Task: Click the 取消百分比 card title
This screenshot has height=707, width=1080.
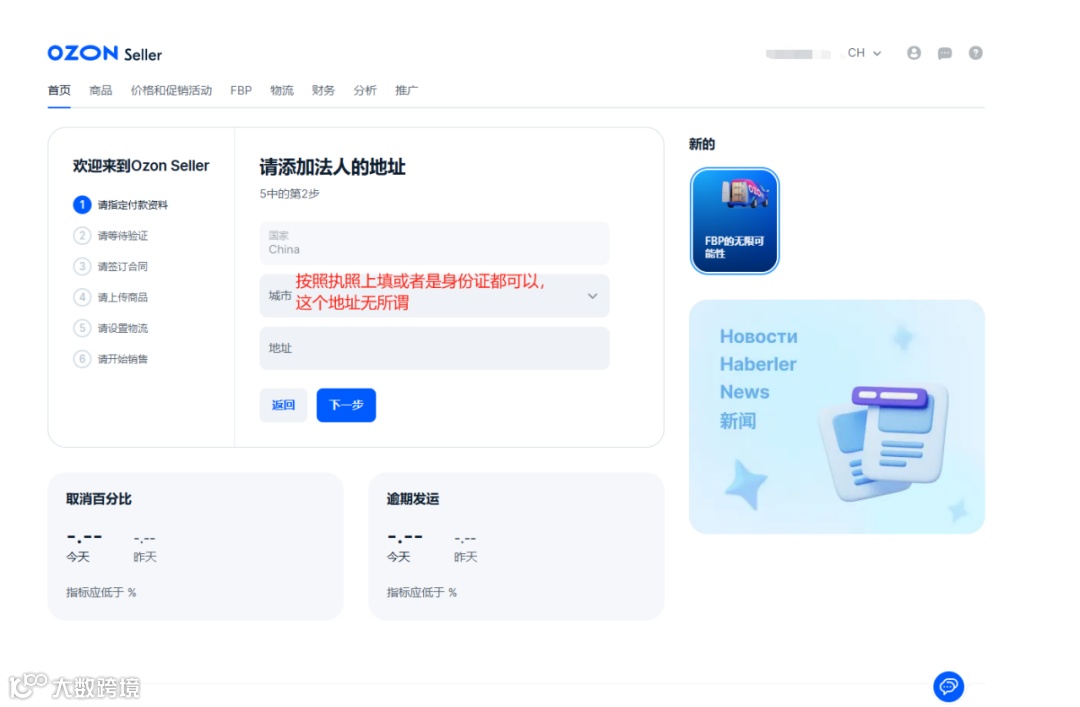Action: pyautogui.click(x=98, y=499)
